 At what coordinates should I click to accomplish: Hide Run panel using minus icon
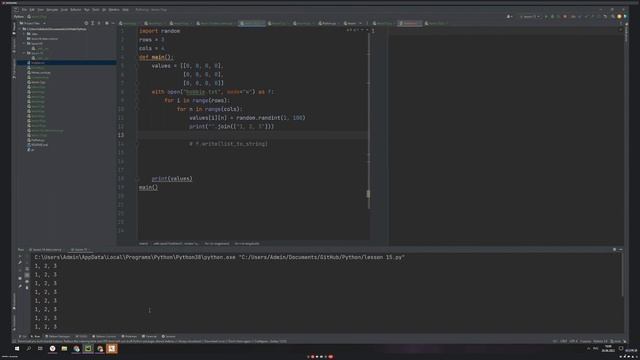[620, 249]
